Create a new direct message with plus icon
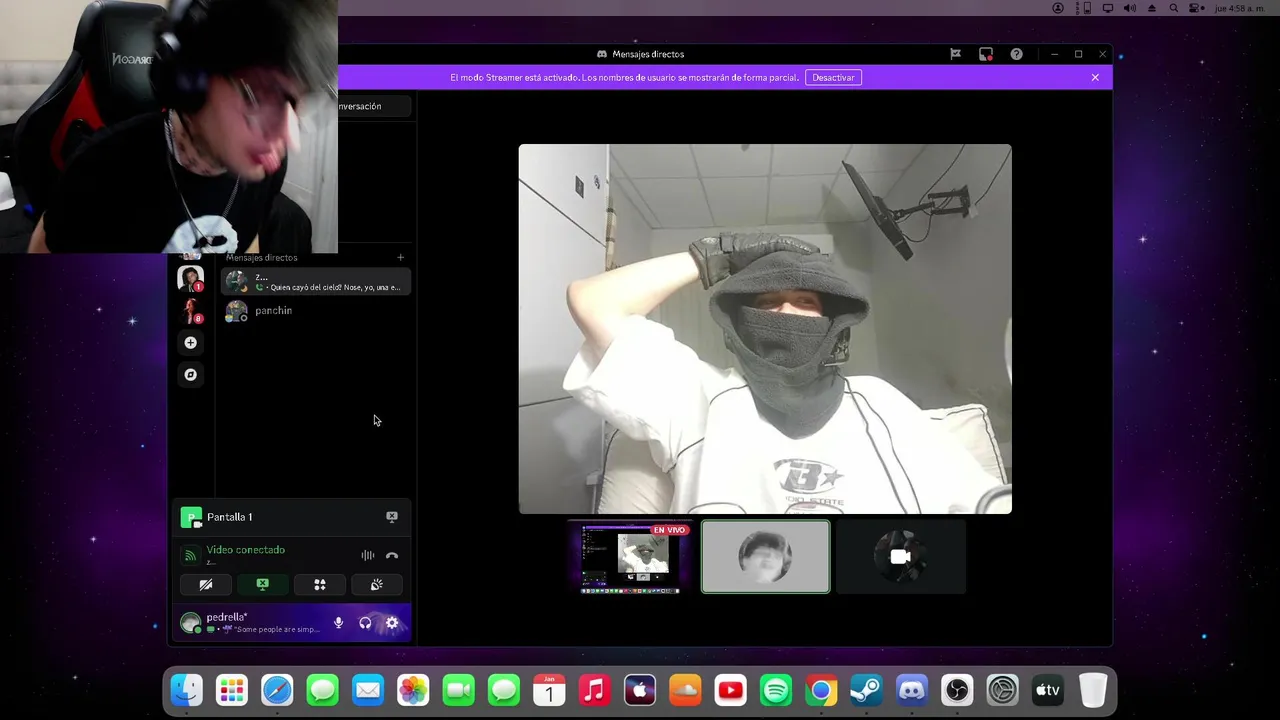Image resolution: width=1280 pixels, height=720 pixels. point(401,258)
